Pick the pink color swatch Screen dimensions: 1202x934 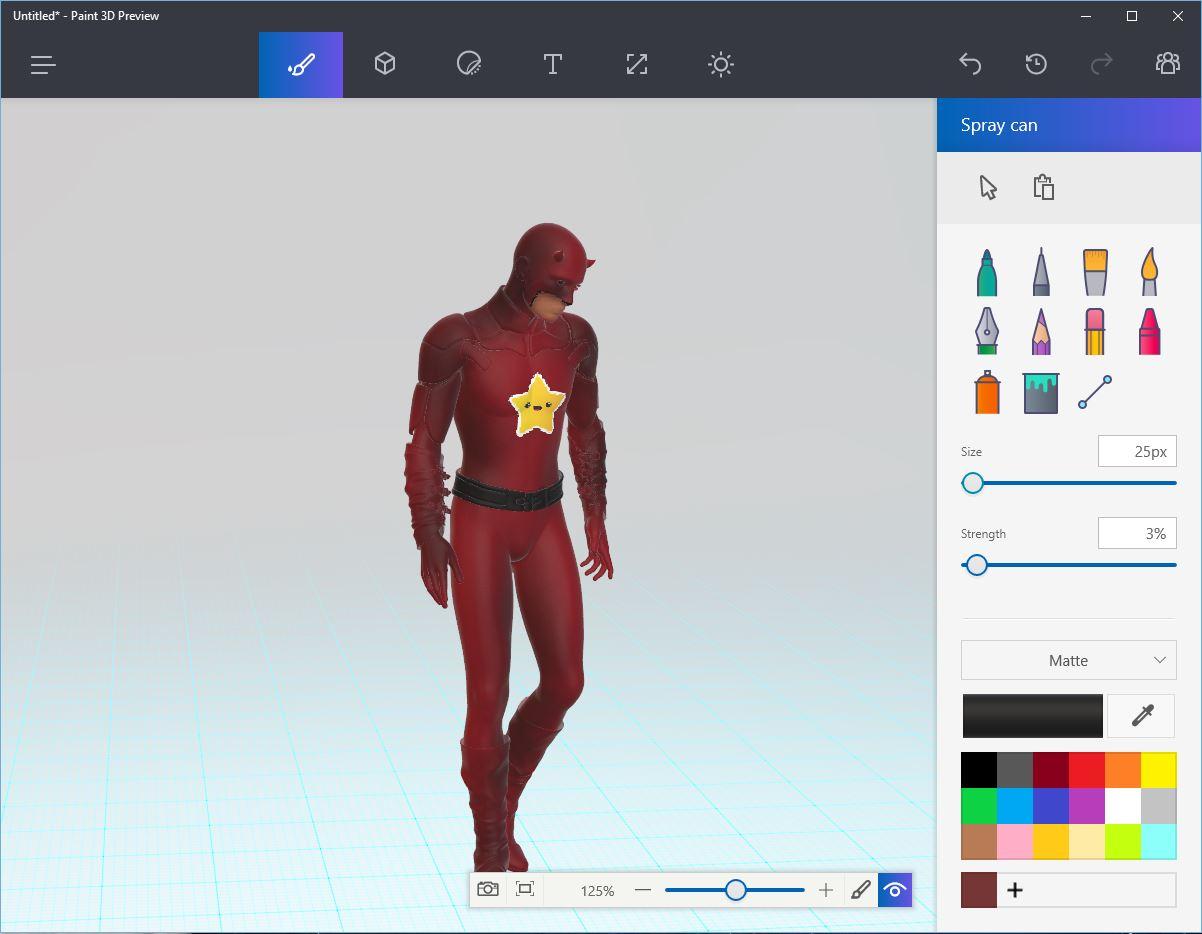[1015, 842]
